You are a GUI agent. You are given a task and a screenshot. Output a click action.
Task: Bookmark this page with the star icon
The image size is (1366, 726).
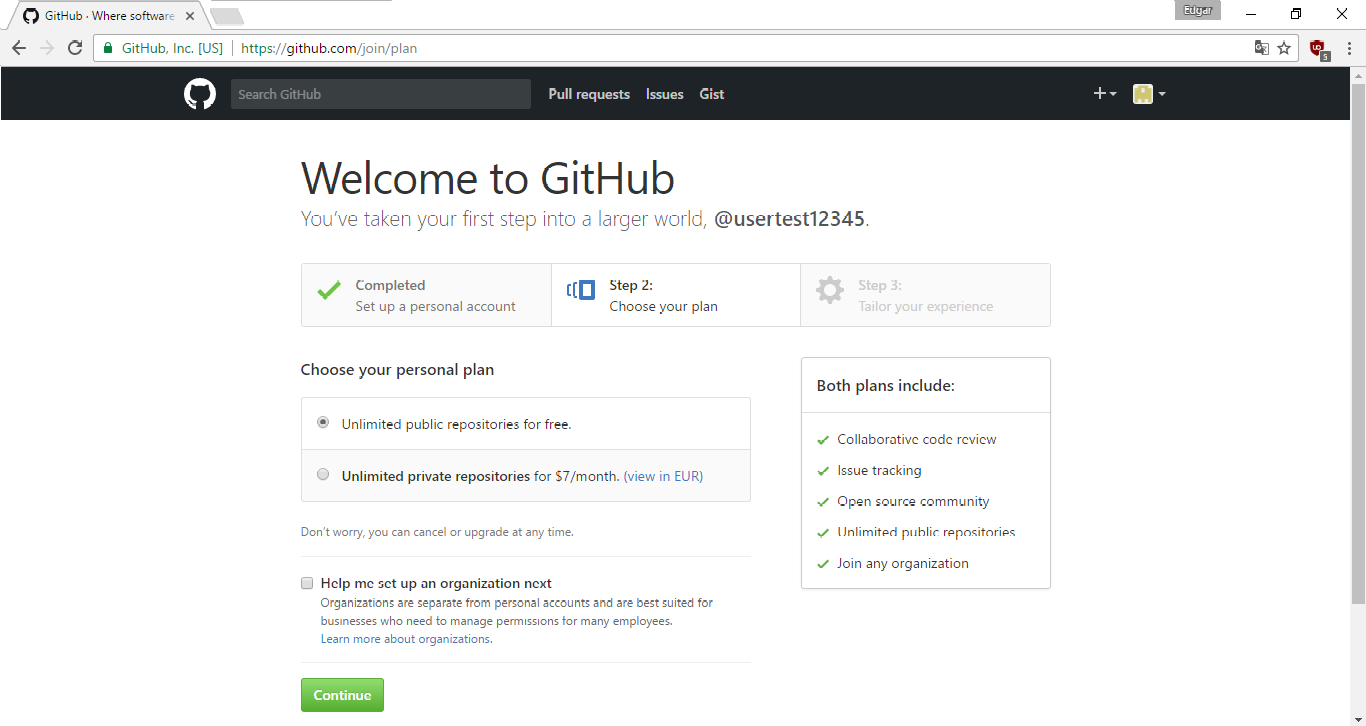click(x=1285, y=47)
